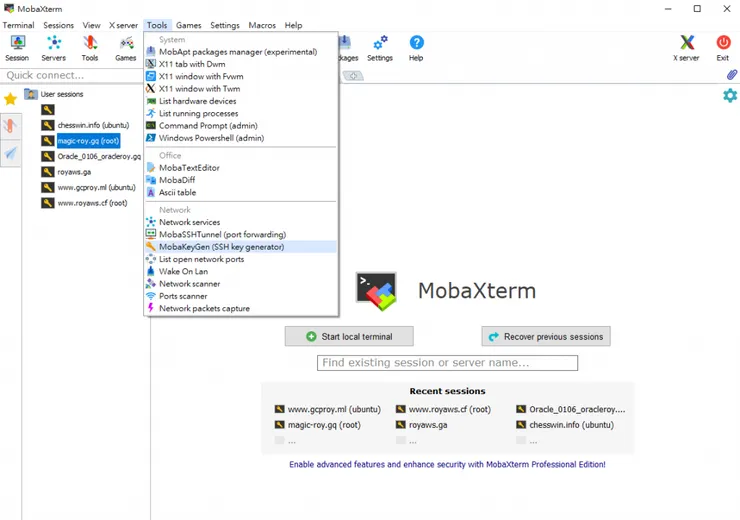
Task: Choose Network services entry
Action: pos(241,222)
